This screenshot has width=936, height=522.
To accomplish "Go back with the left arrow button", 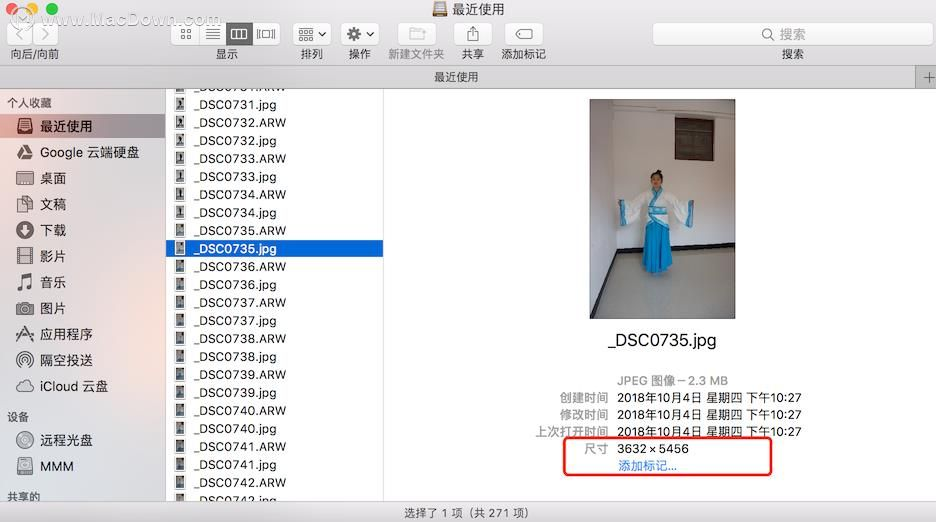I will tap(20, 34).
